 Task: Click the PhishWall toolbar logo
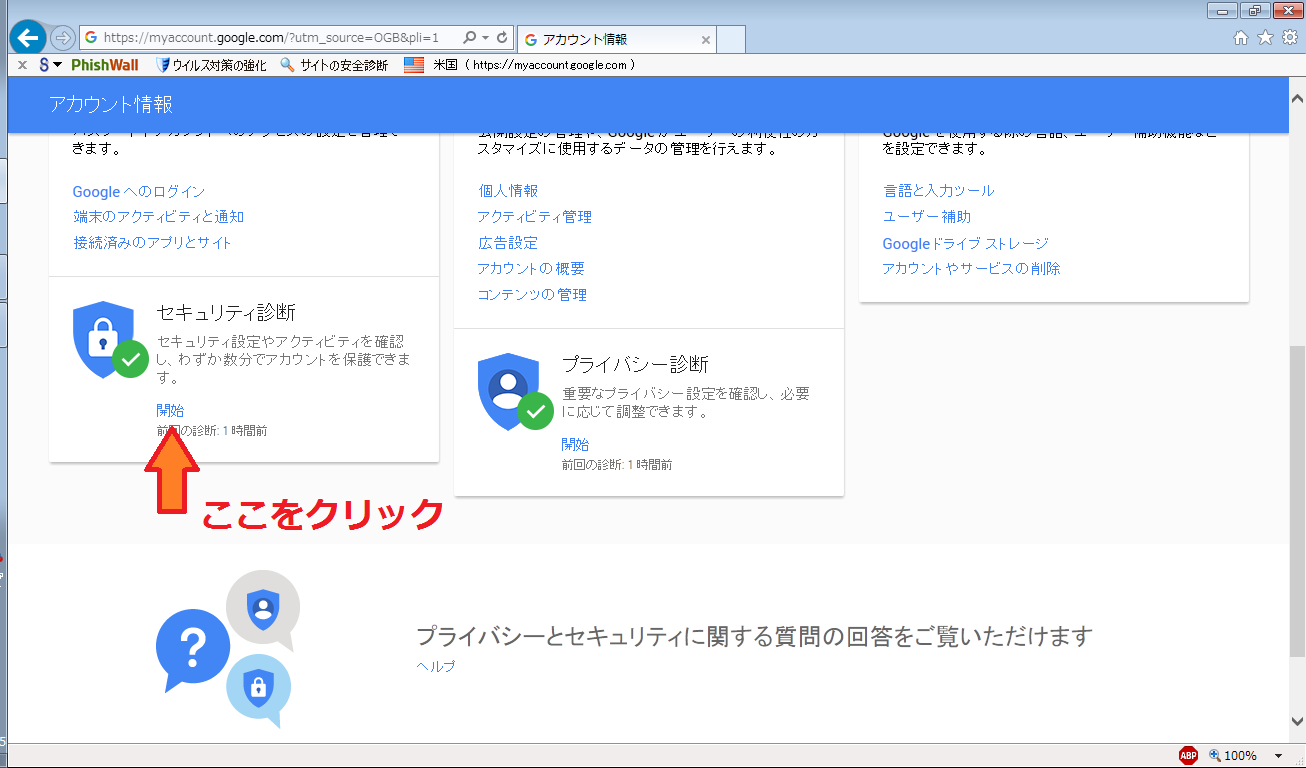pos(105,65)
